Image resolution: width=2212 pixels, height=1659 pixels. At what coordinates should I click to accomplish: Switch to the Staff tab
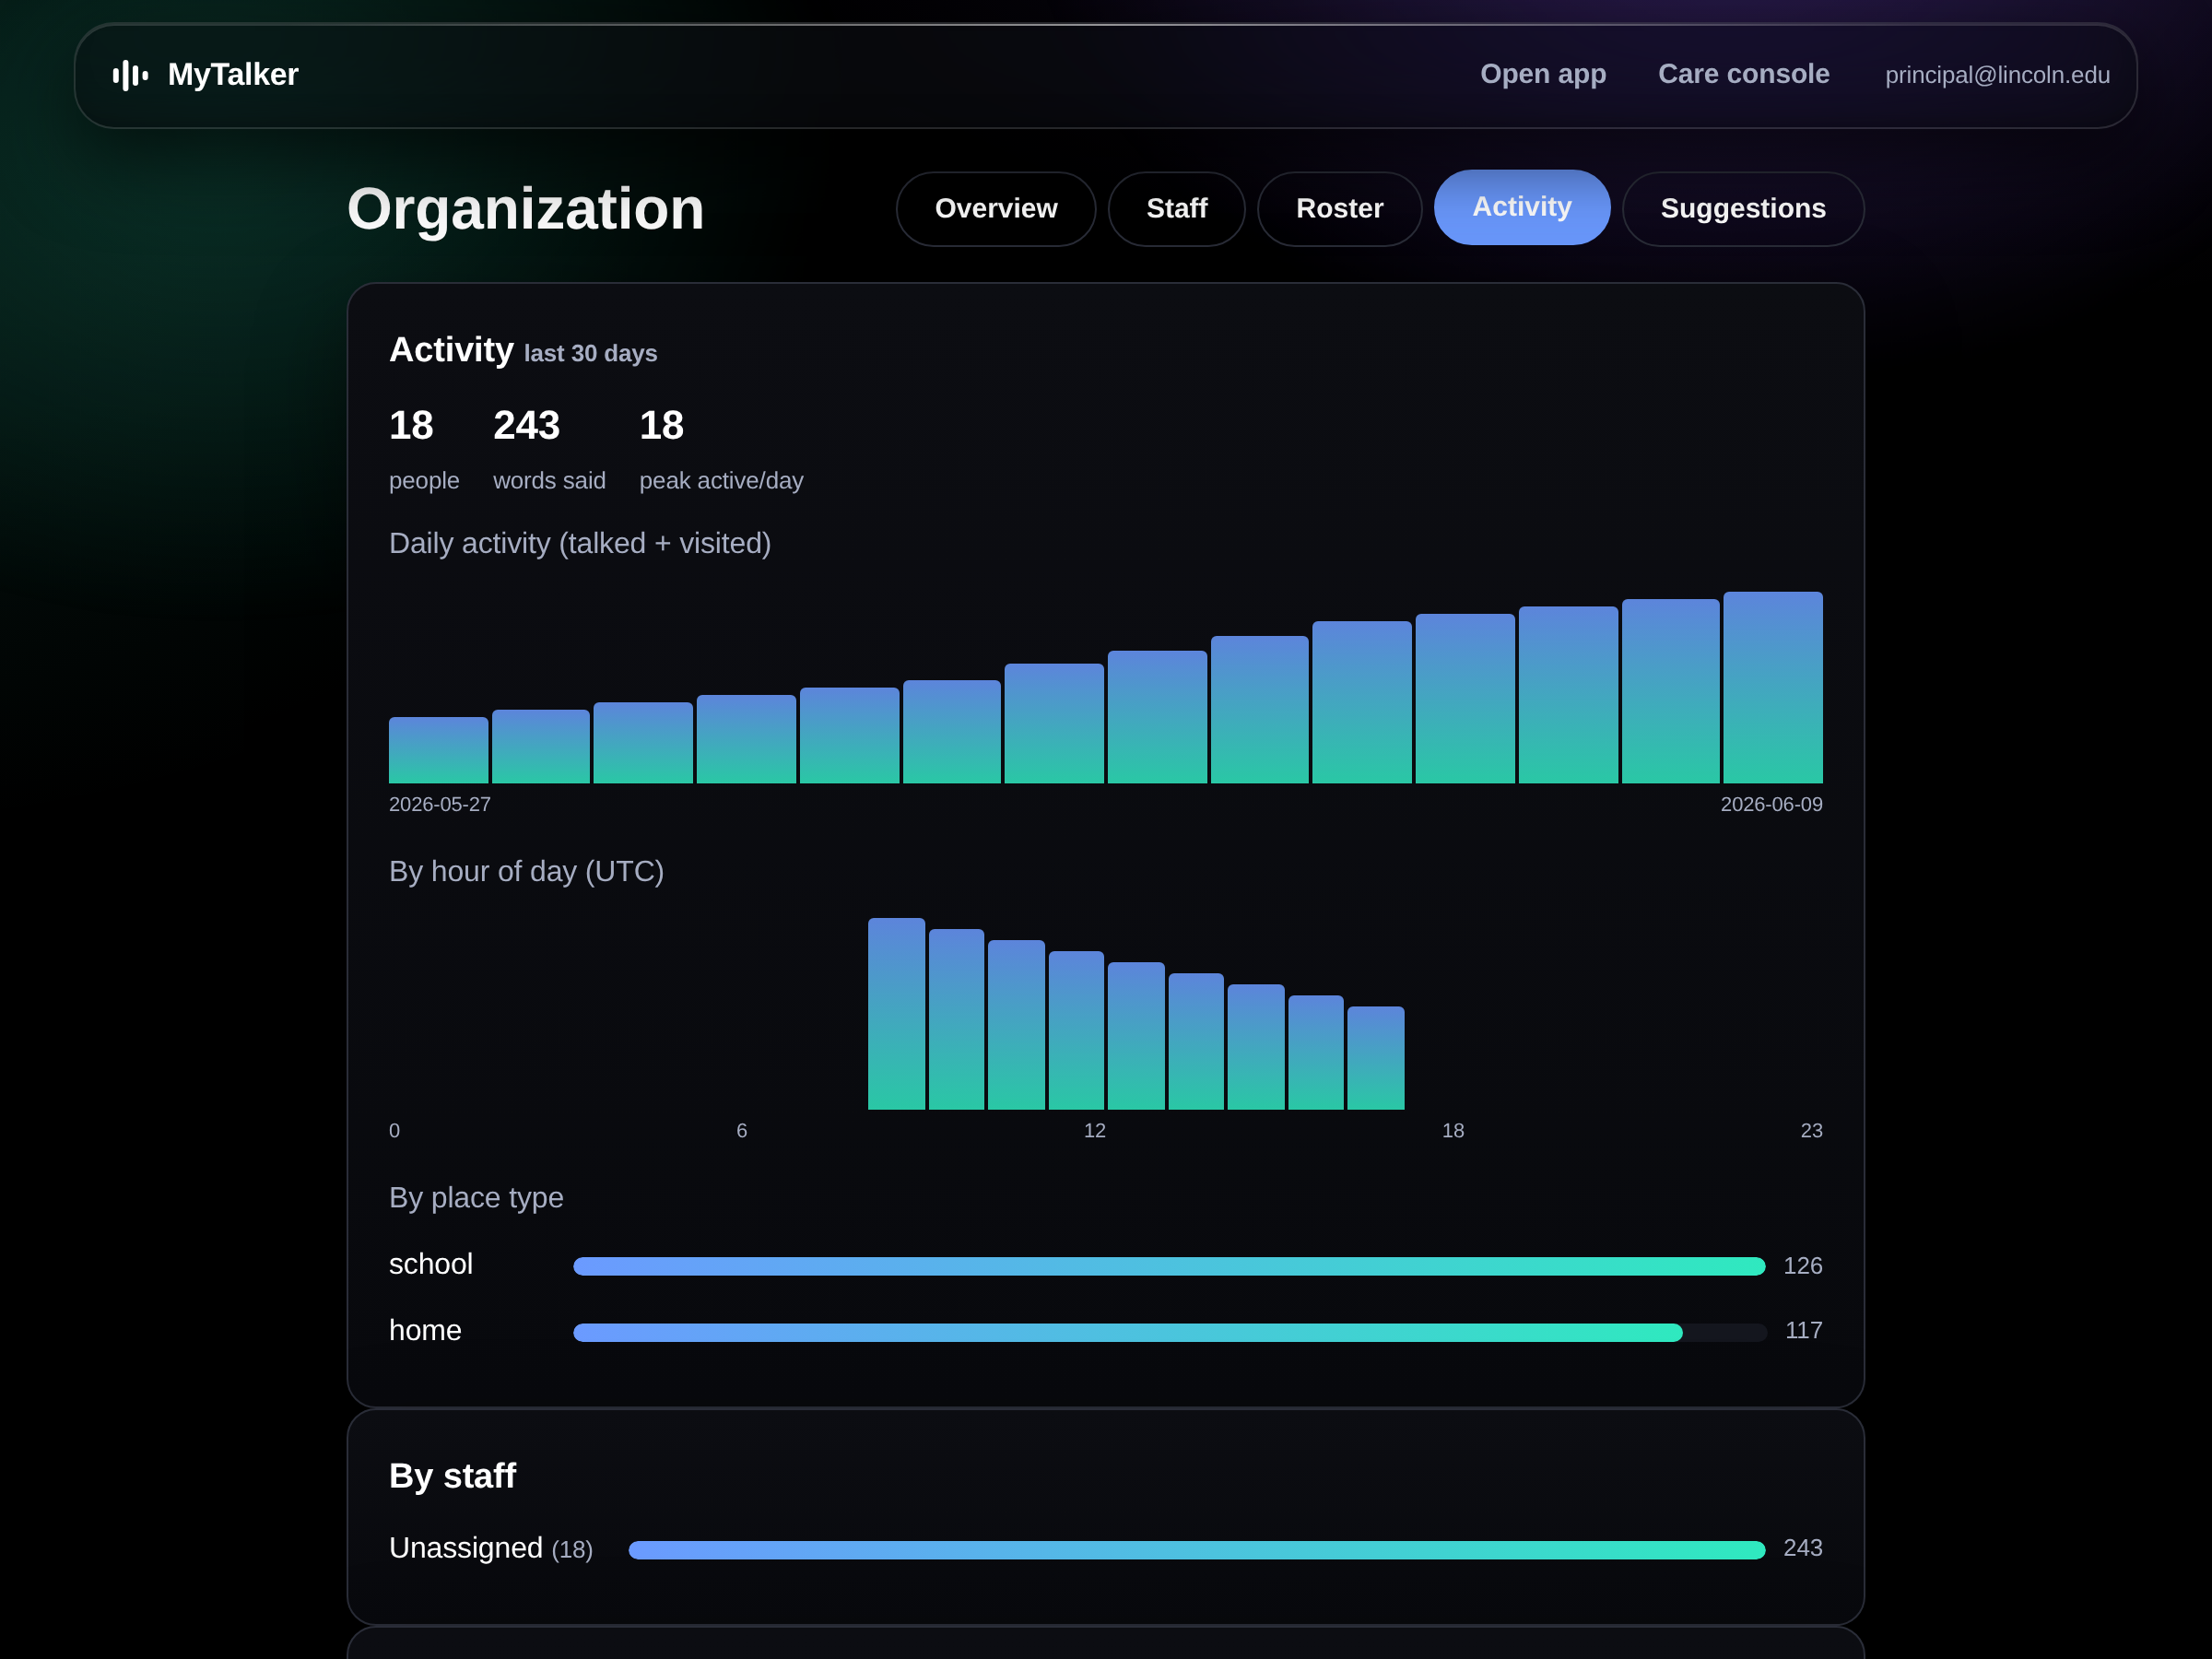[1176, 209]
